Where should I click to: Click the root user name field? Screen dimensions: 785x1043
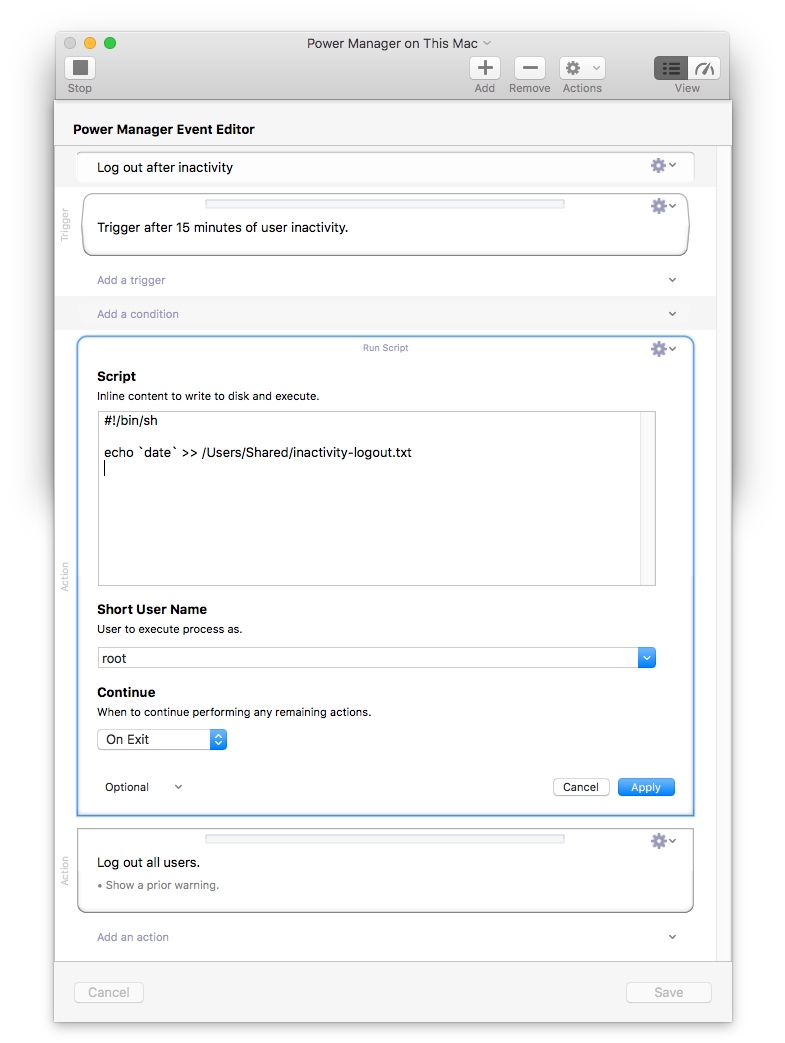pos(368,658)
